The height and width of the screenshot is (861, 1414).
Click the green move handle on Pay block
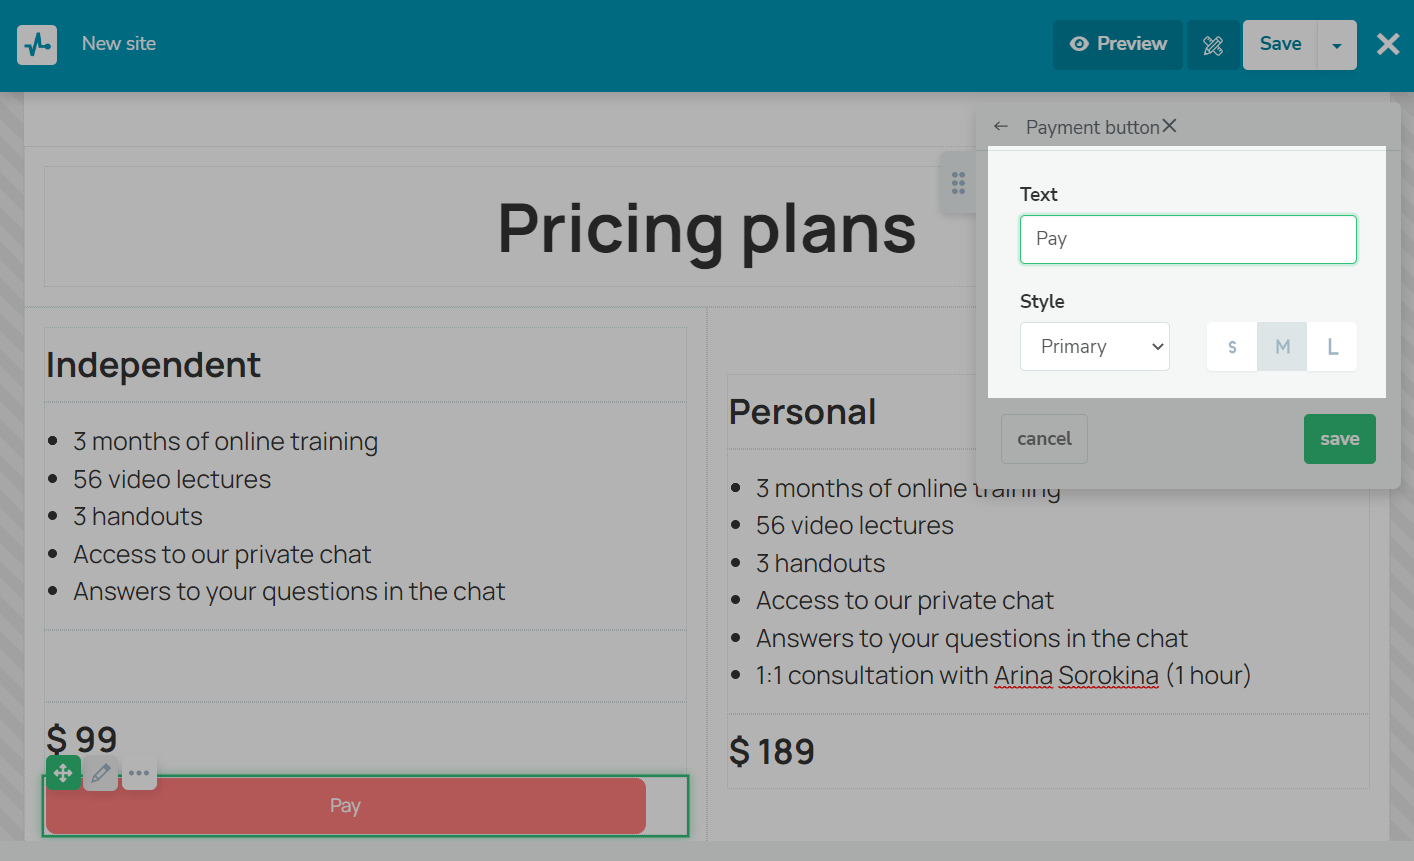63,773
